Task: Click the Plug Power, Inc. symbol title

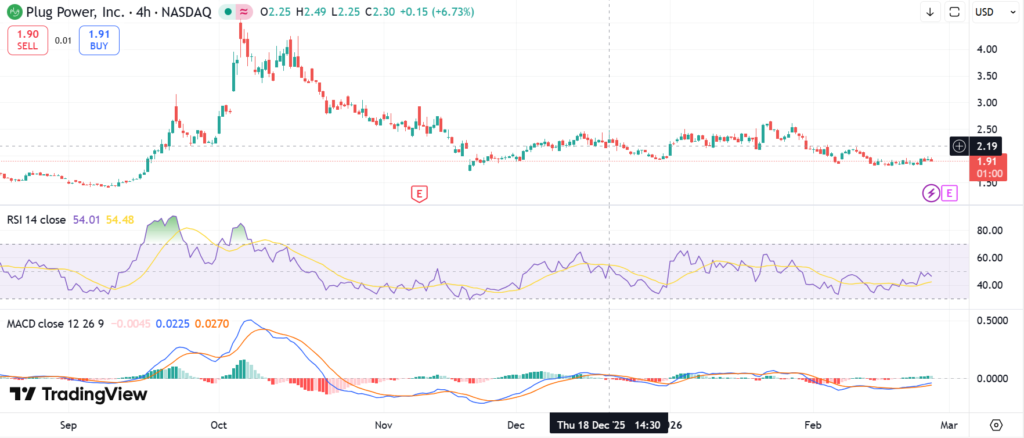Action: tap(76, 12)
